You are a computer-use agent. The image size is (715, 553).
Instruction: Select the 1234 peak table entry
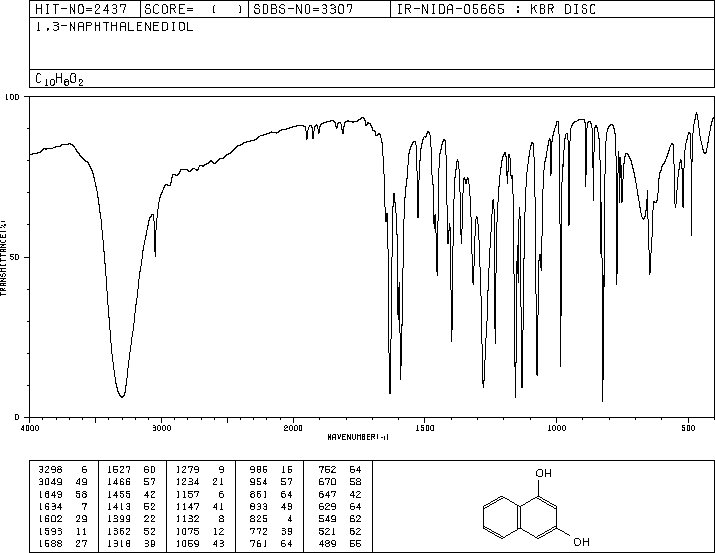coord(188,482)
